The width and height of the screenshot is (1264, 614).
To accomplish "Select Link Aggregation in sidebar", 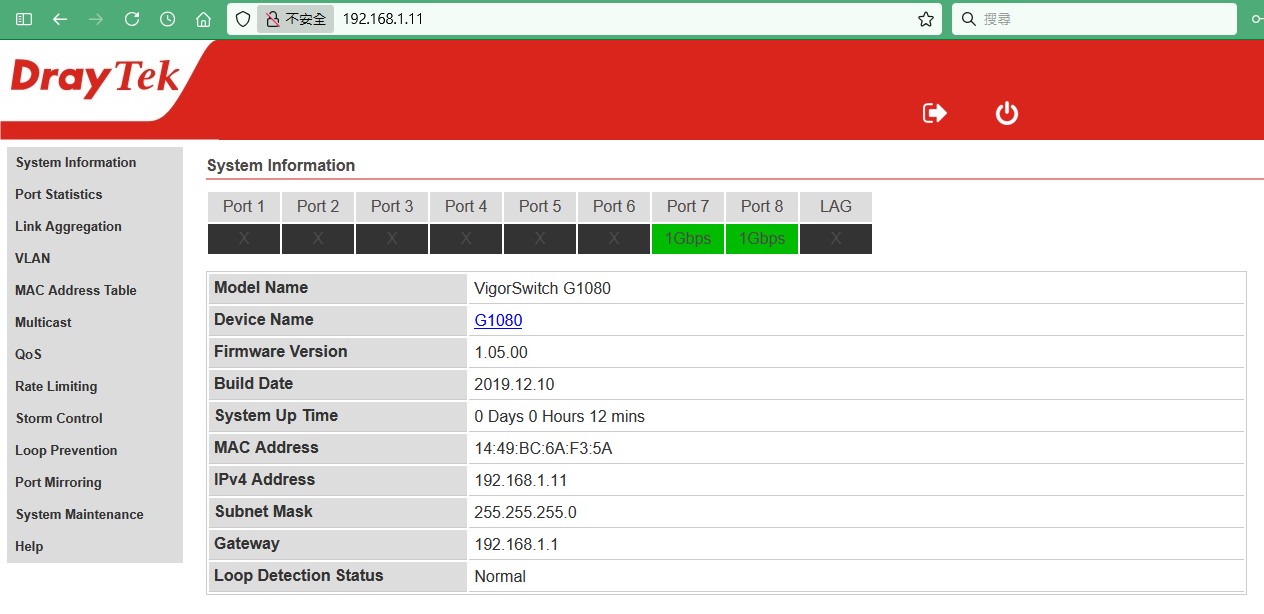I will 68,226.
